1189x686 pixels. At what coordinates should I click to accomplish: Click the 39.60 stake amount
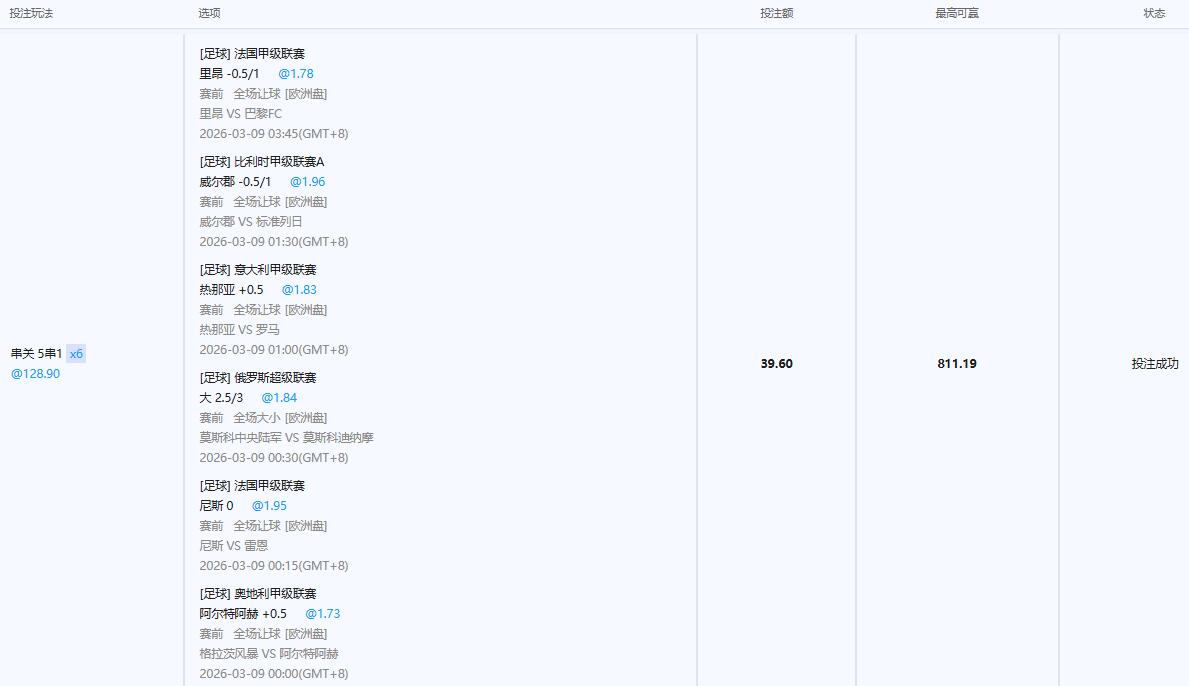tap(776, 364)
